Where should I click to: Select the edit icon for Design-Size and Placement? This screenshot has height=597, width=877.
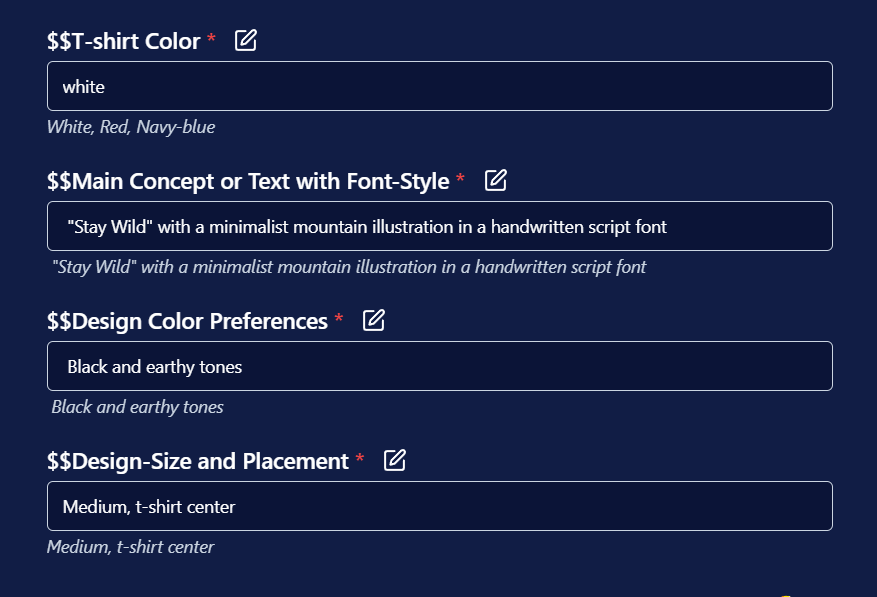[x=394, y=460]
